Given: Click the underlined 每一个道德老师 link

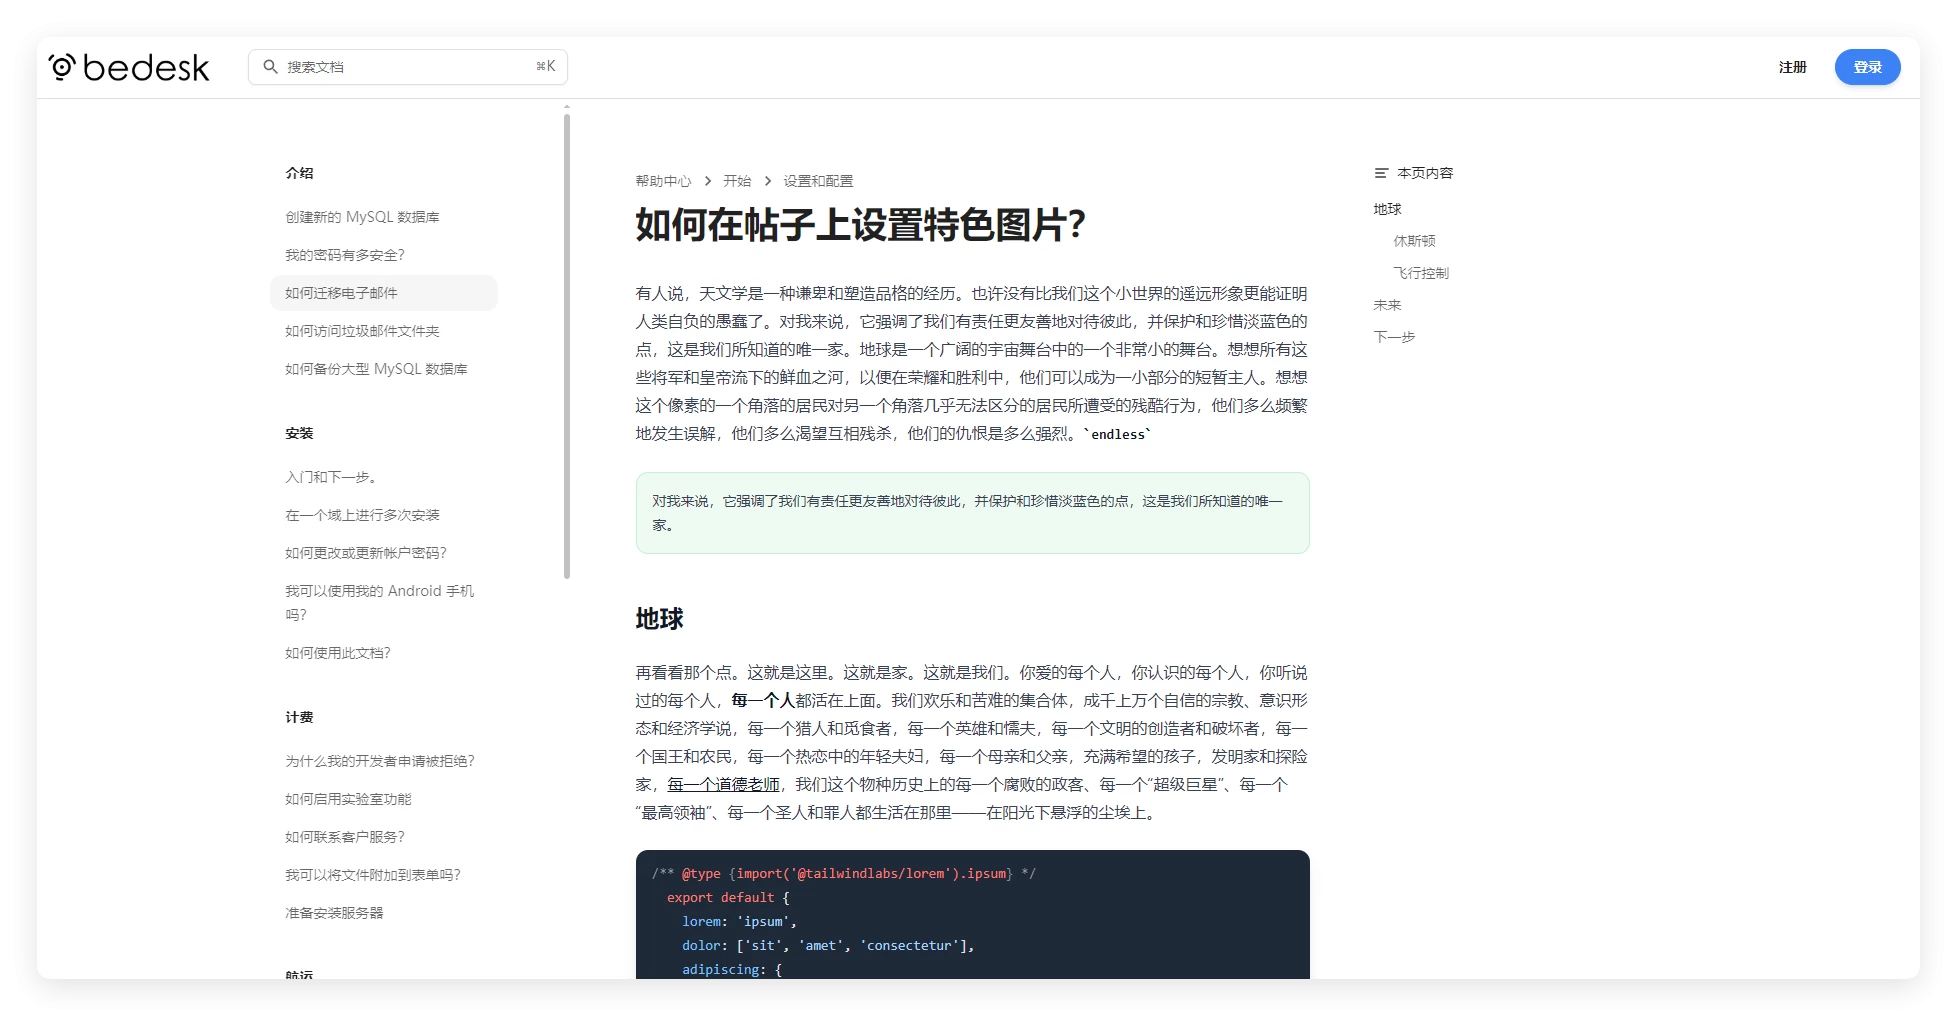Looking at the screenshot, I should point(723,785).
